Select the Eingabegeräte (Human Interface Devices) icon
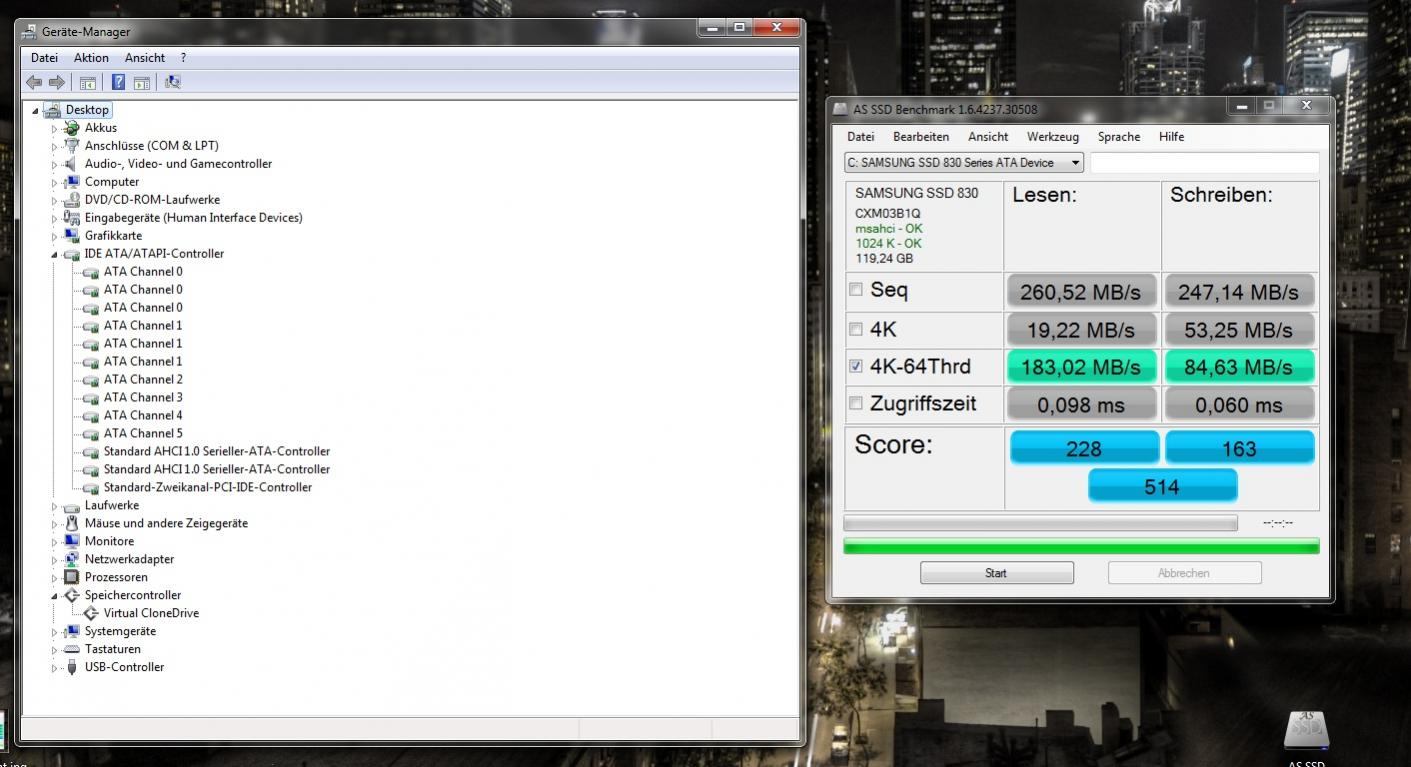This screenshot has height=767, width=1411. 71,218
